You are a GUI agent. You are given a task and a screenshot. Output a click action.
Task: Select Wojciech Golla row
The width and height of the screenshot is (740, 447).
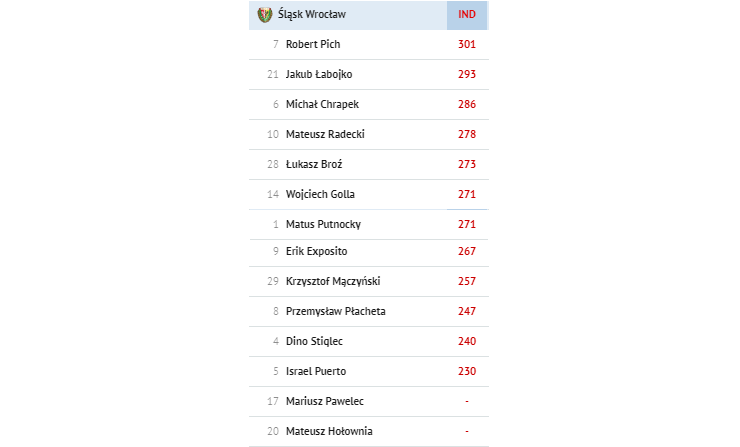(x=369, y=194)
